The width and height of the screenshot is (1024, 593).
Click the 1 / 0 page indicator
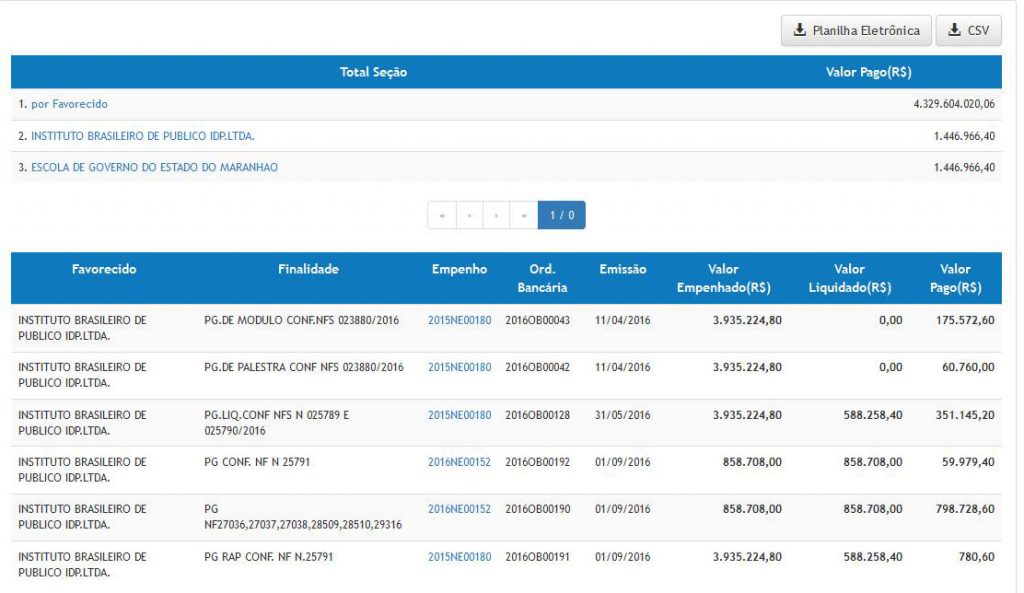coord(561,215)
